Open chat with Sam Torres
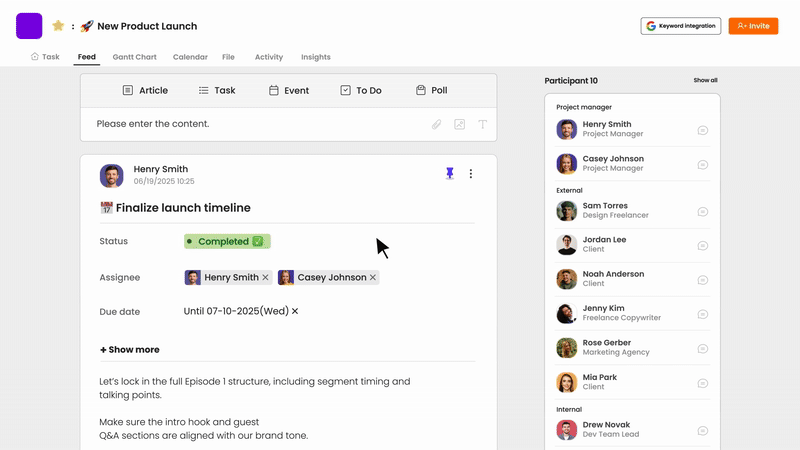The image size is (800, 450). tap(703, 211)
